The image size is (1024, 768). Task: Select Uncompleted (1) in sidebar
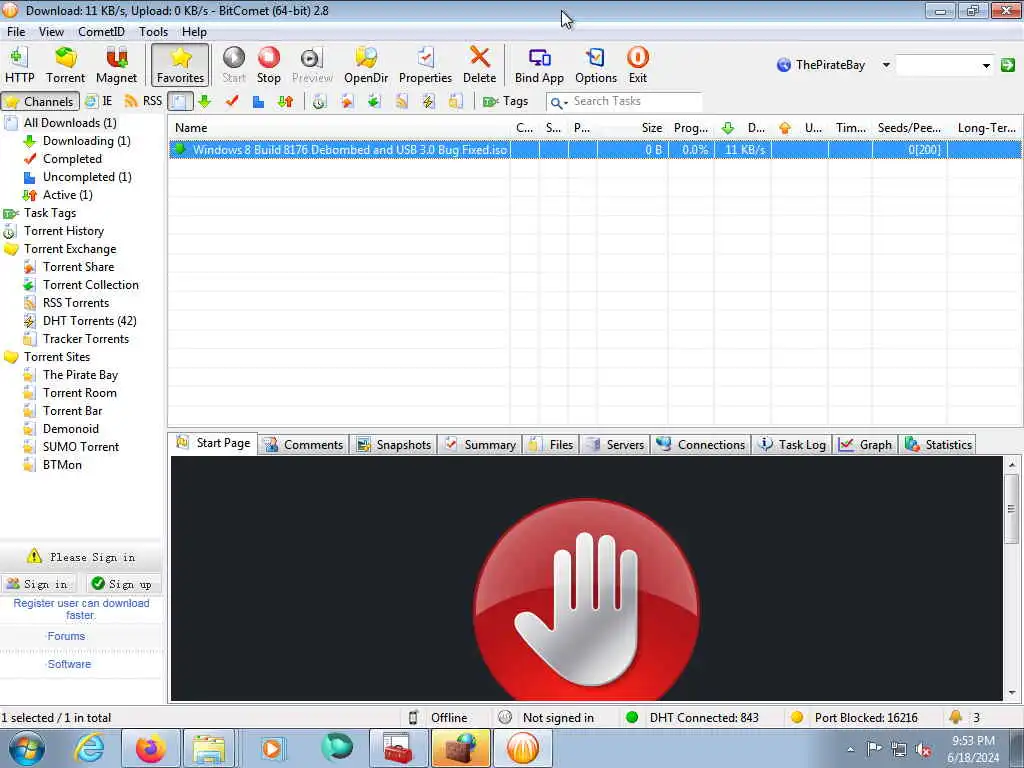point(87,177)
